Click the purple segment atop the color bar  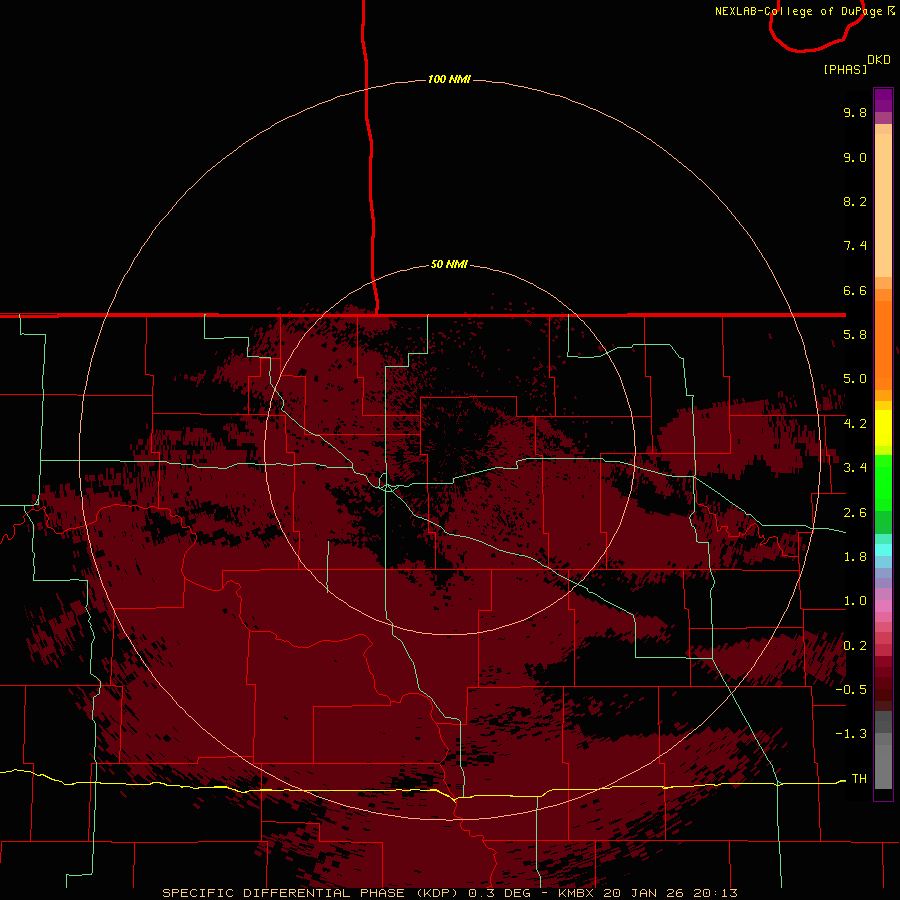tap(883, 100)
